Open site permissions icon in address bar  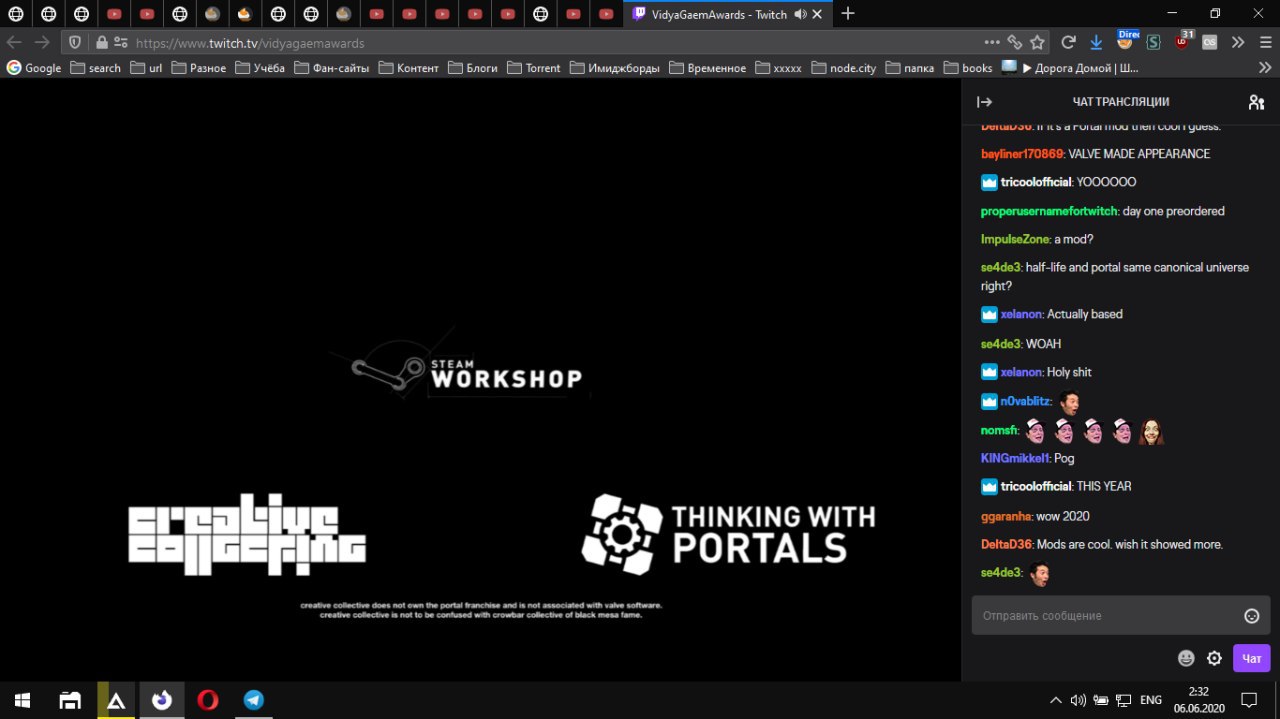point(121,43)
